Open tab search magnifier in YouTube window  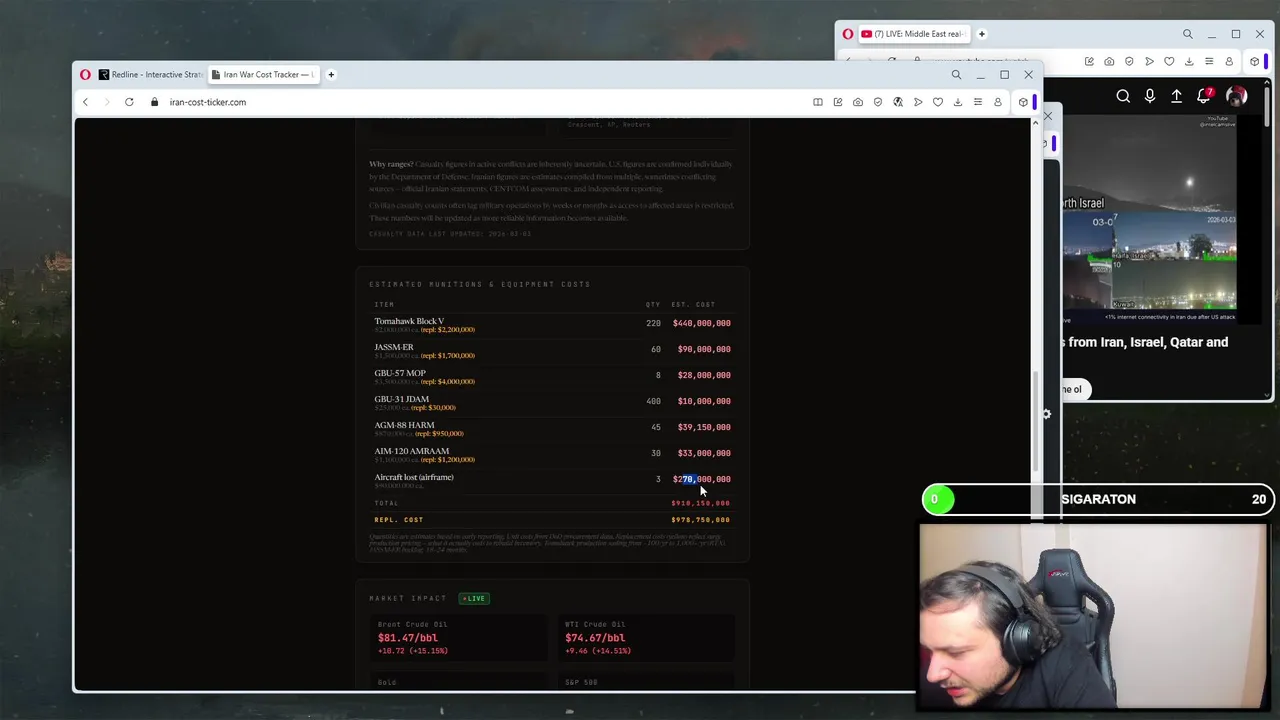click(x=1188, y=34)
